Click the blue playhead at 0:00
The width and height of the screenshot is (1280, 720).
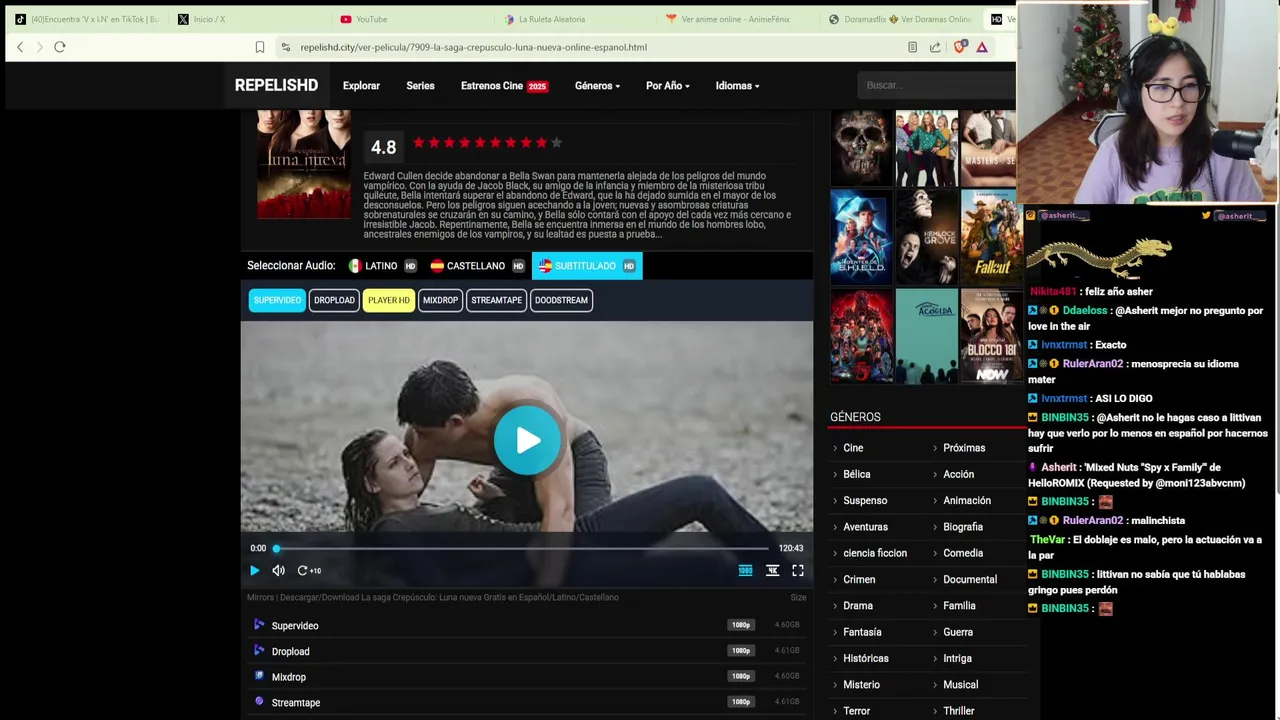tap(276, 548)
